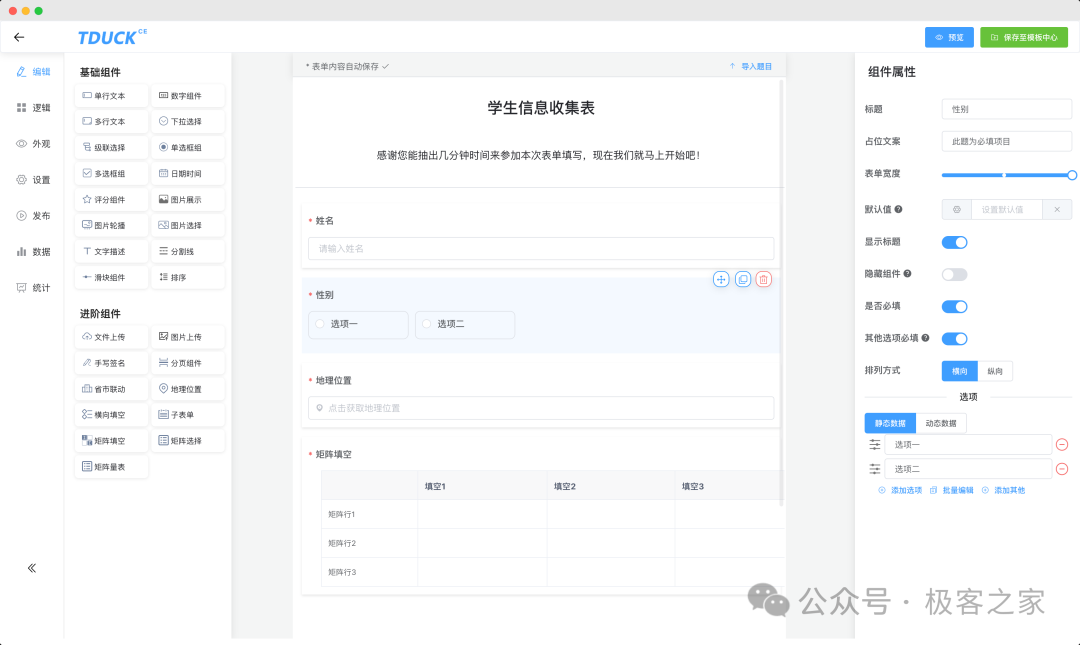
Task: Click the copy icon above 性别 field
Action: (742, 279)
